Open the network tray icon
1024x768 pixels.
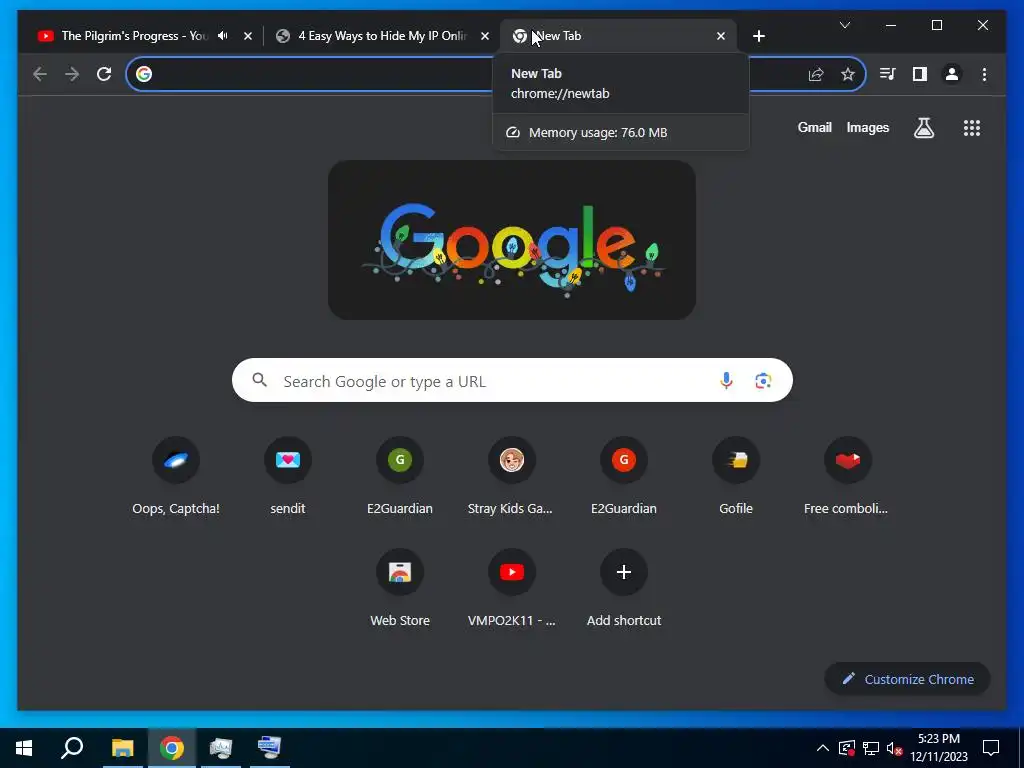[871, 748]
